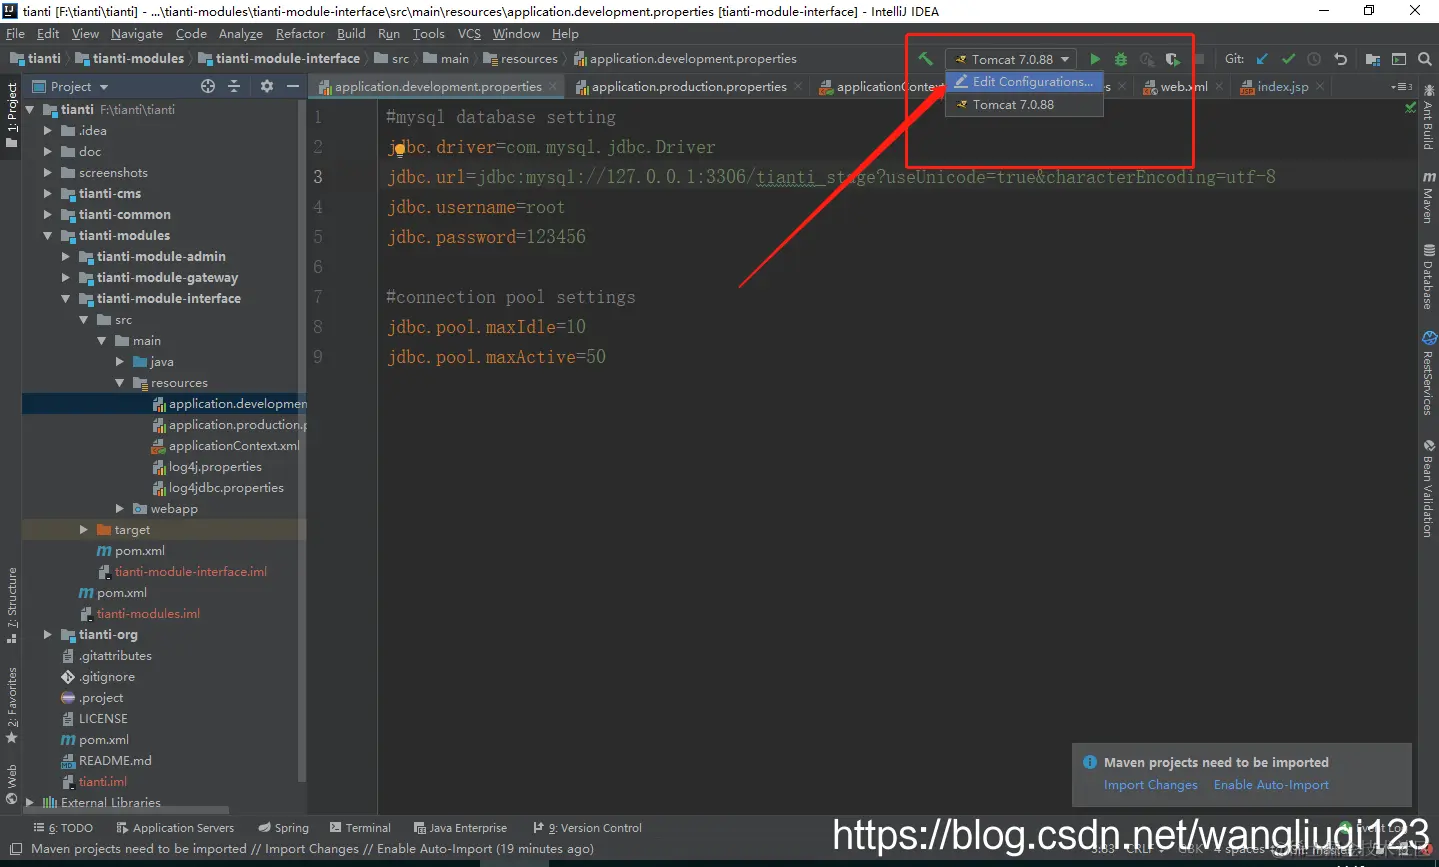Click the Import Changes link
The height and width of the screenshot is (867, 1439).
click(x=1150, y=785)
